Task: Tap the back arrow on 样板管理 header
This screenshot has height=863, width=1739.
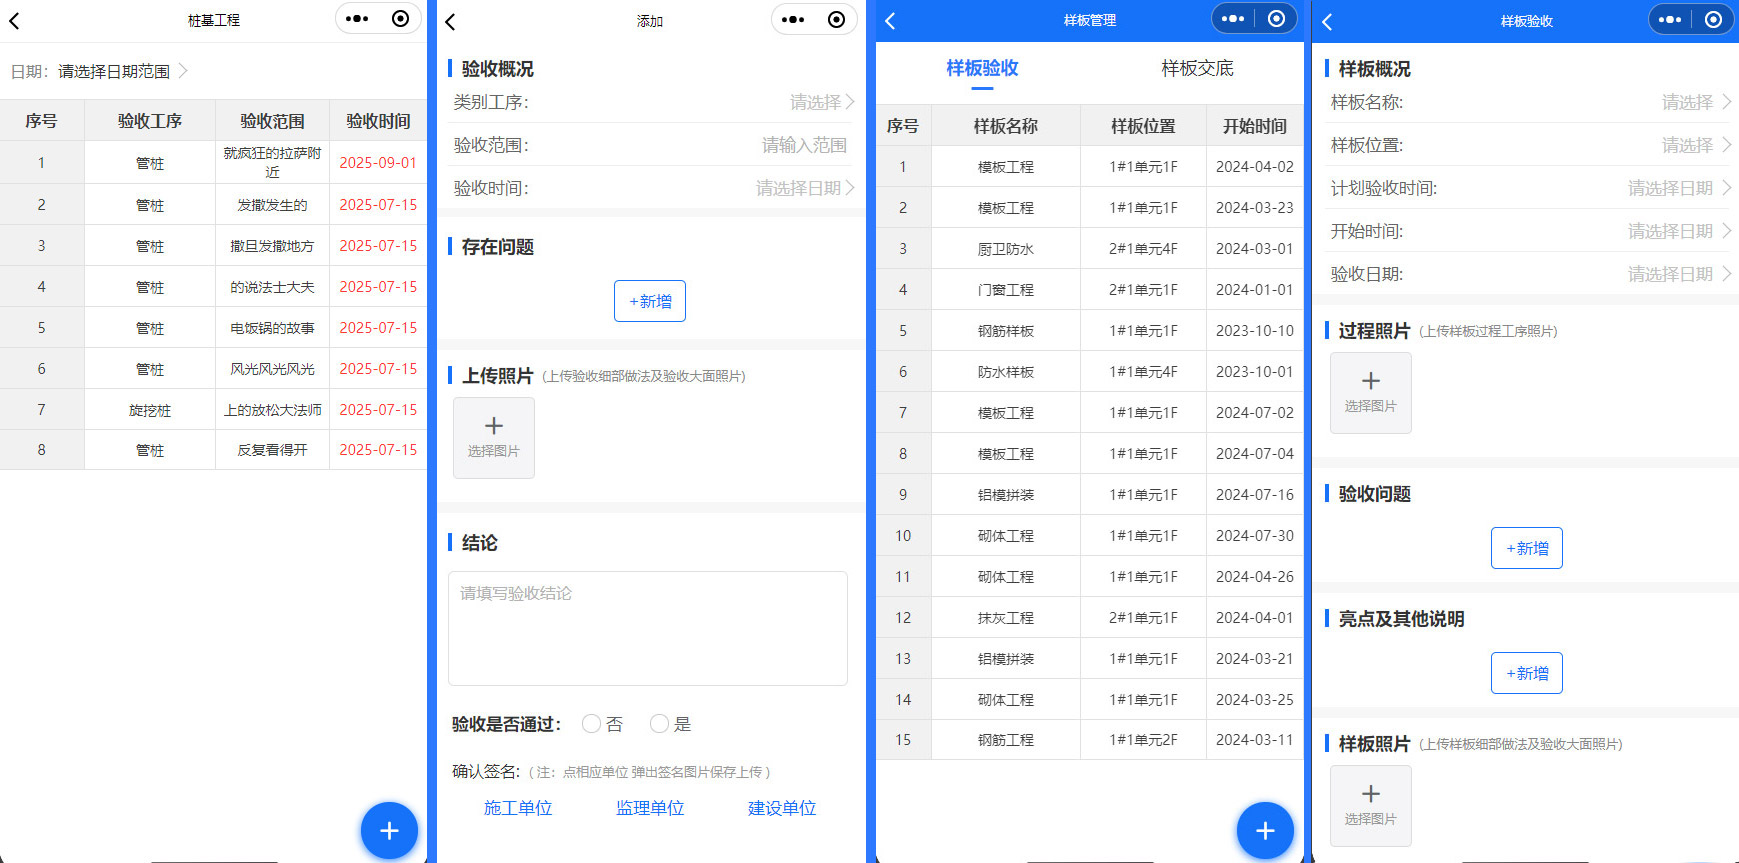Action: 890,21
